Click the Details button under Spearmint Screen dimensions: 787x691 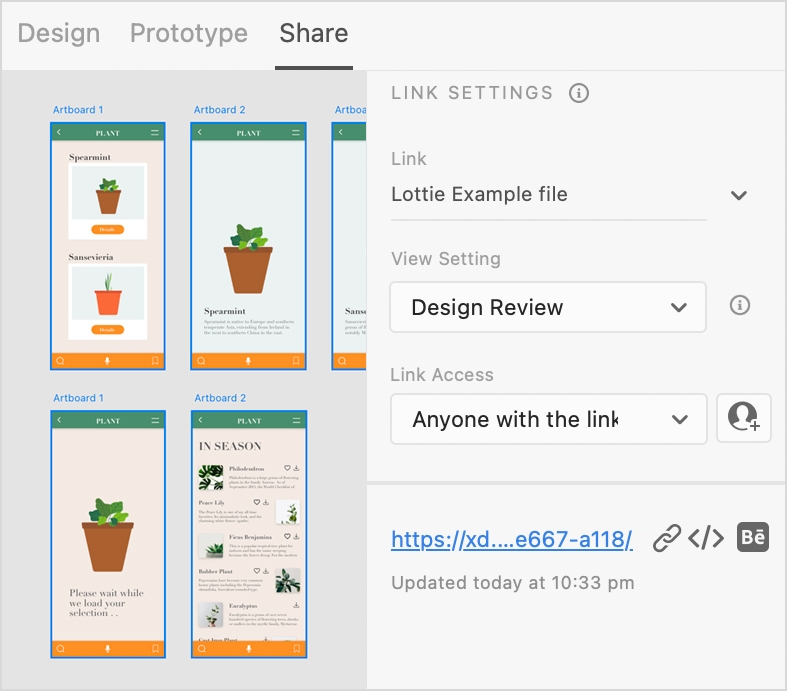coord(107,229)
